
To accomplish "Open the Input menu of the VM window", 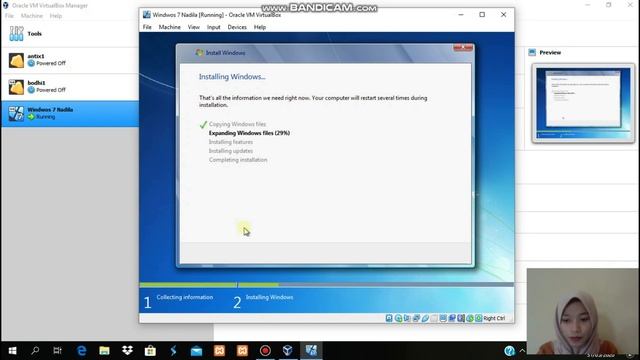I will point(213,27).
